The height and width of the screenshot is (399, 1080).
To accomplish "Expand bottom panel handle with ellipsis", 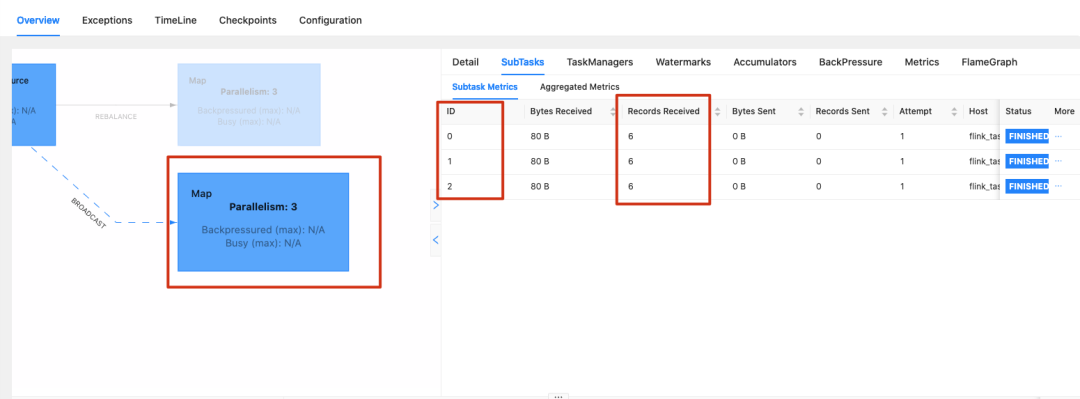I will click(559, 396).
